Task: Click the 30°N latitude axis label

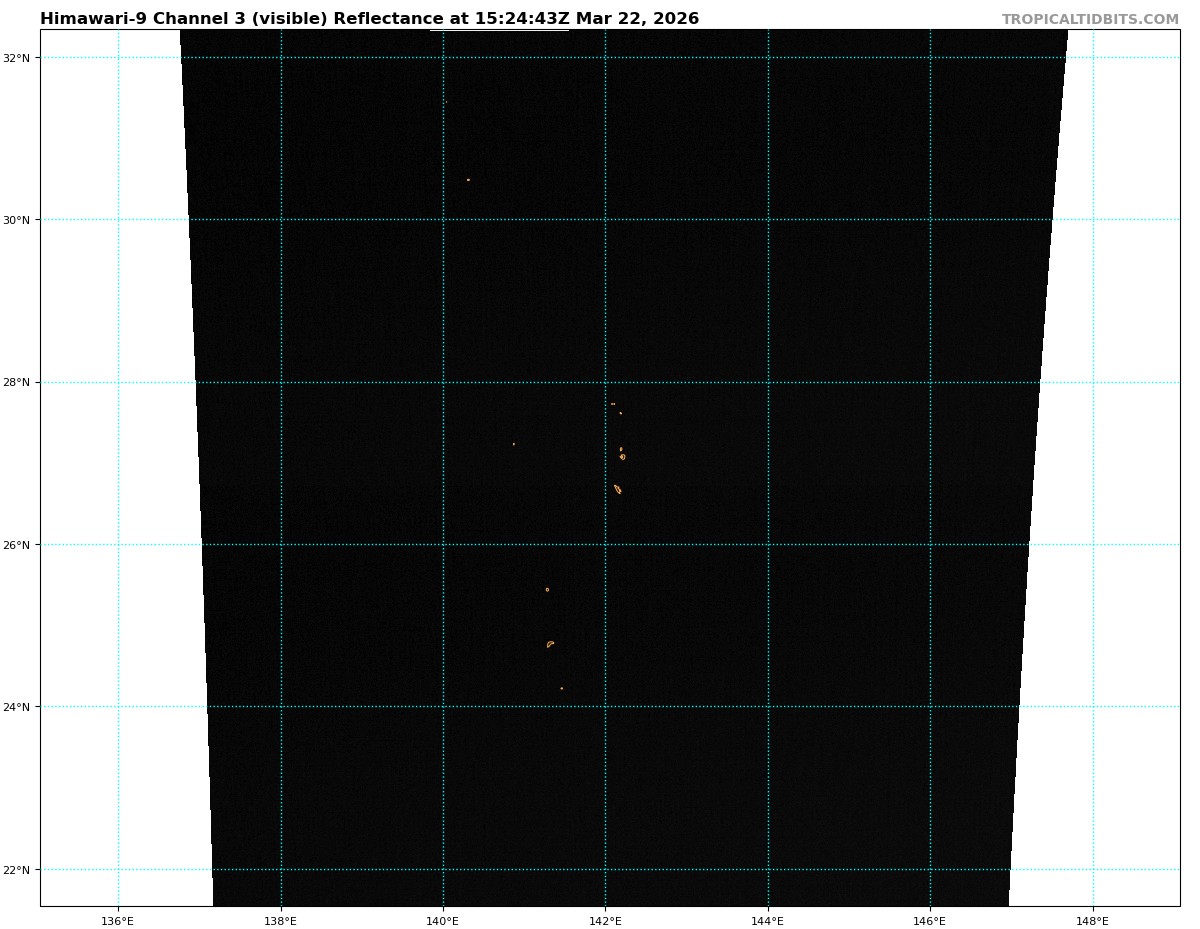Action: (16, 220)
